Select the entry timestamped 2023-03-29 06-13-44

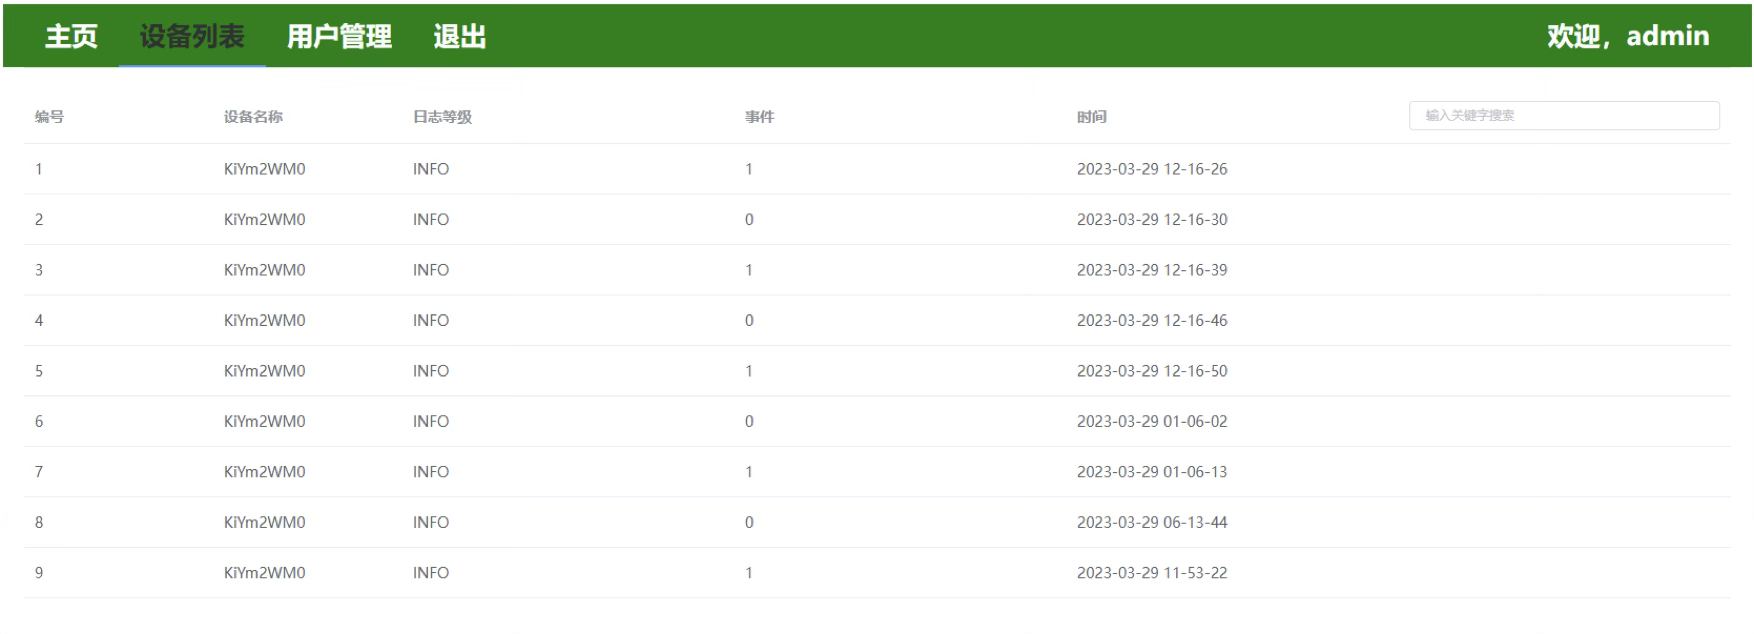(x=1151, y=523)
